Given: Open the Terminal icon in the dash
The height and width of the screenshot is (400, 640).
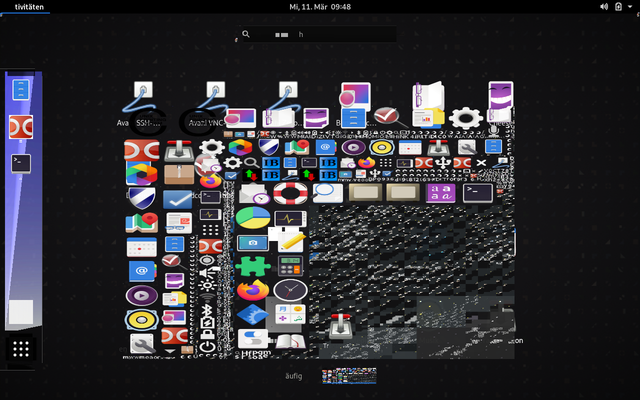Looking at the screenshot, I should (21, 164).
